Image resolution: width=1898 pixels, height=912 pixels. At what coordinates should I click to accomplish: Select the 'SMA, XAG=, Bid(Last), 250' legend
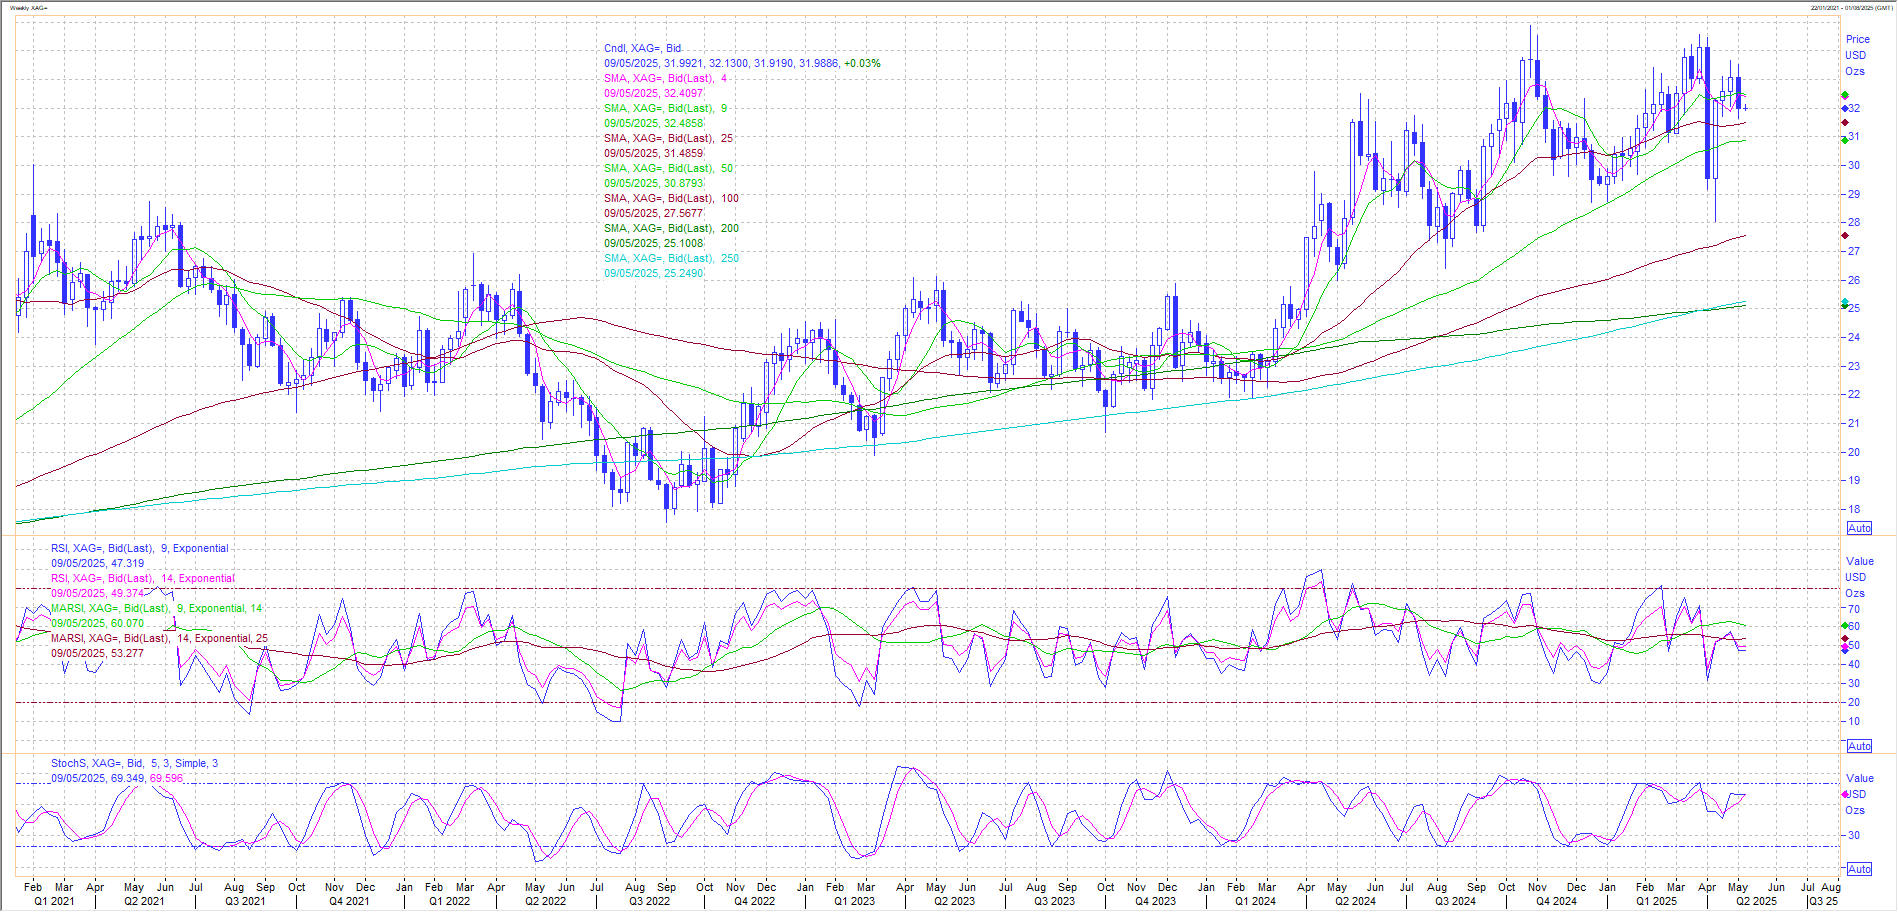pyautogui.click(x=671, y=258)
